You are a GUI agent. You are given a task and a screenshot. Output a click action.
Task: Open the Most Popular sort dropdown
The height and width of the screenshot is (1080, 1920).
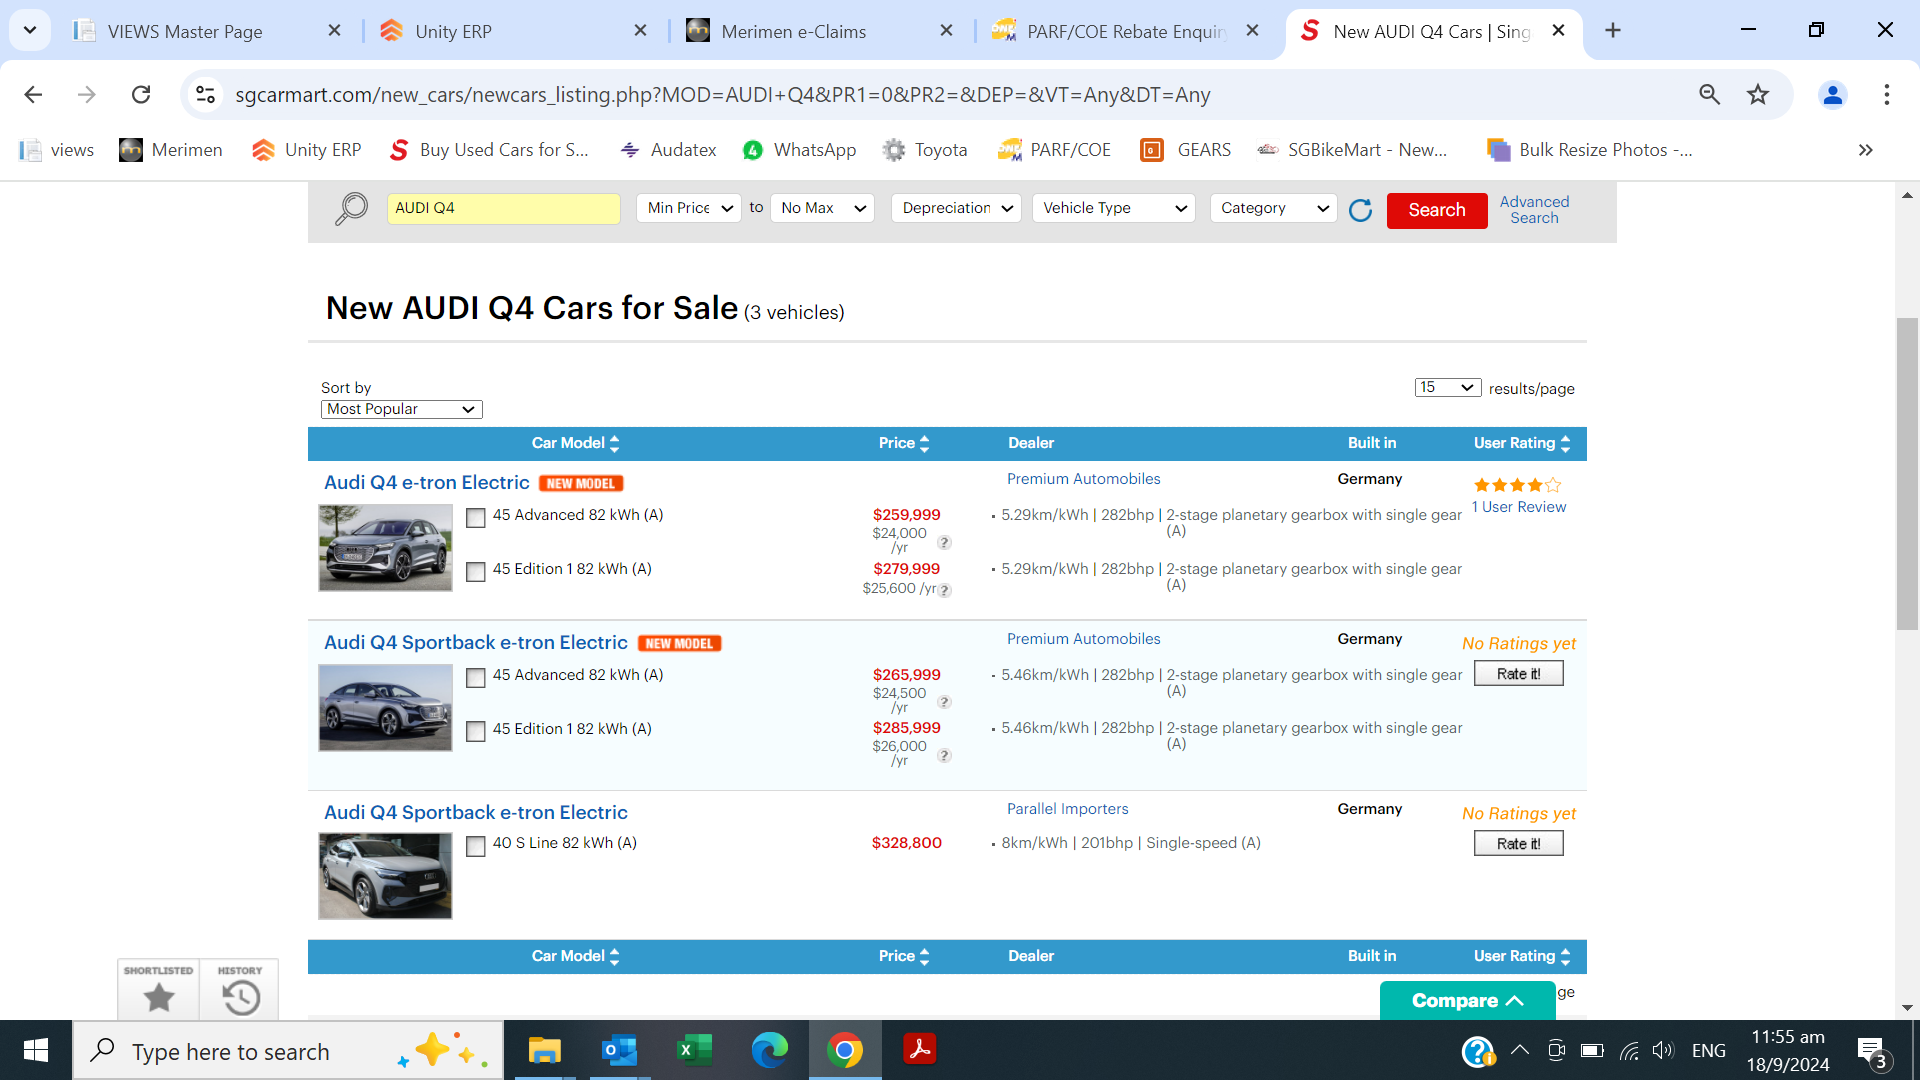tap(401, 409)
